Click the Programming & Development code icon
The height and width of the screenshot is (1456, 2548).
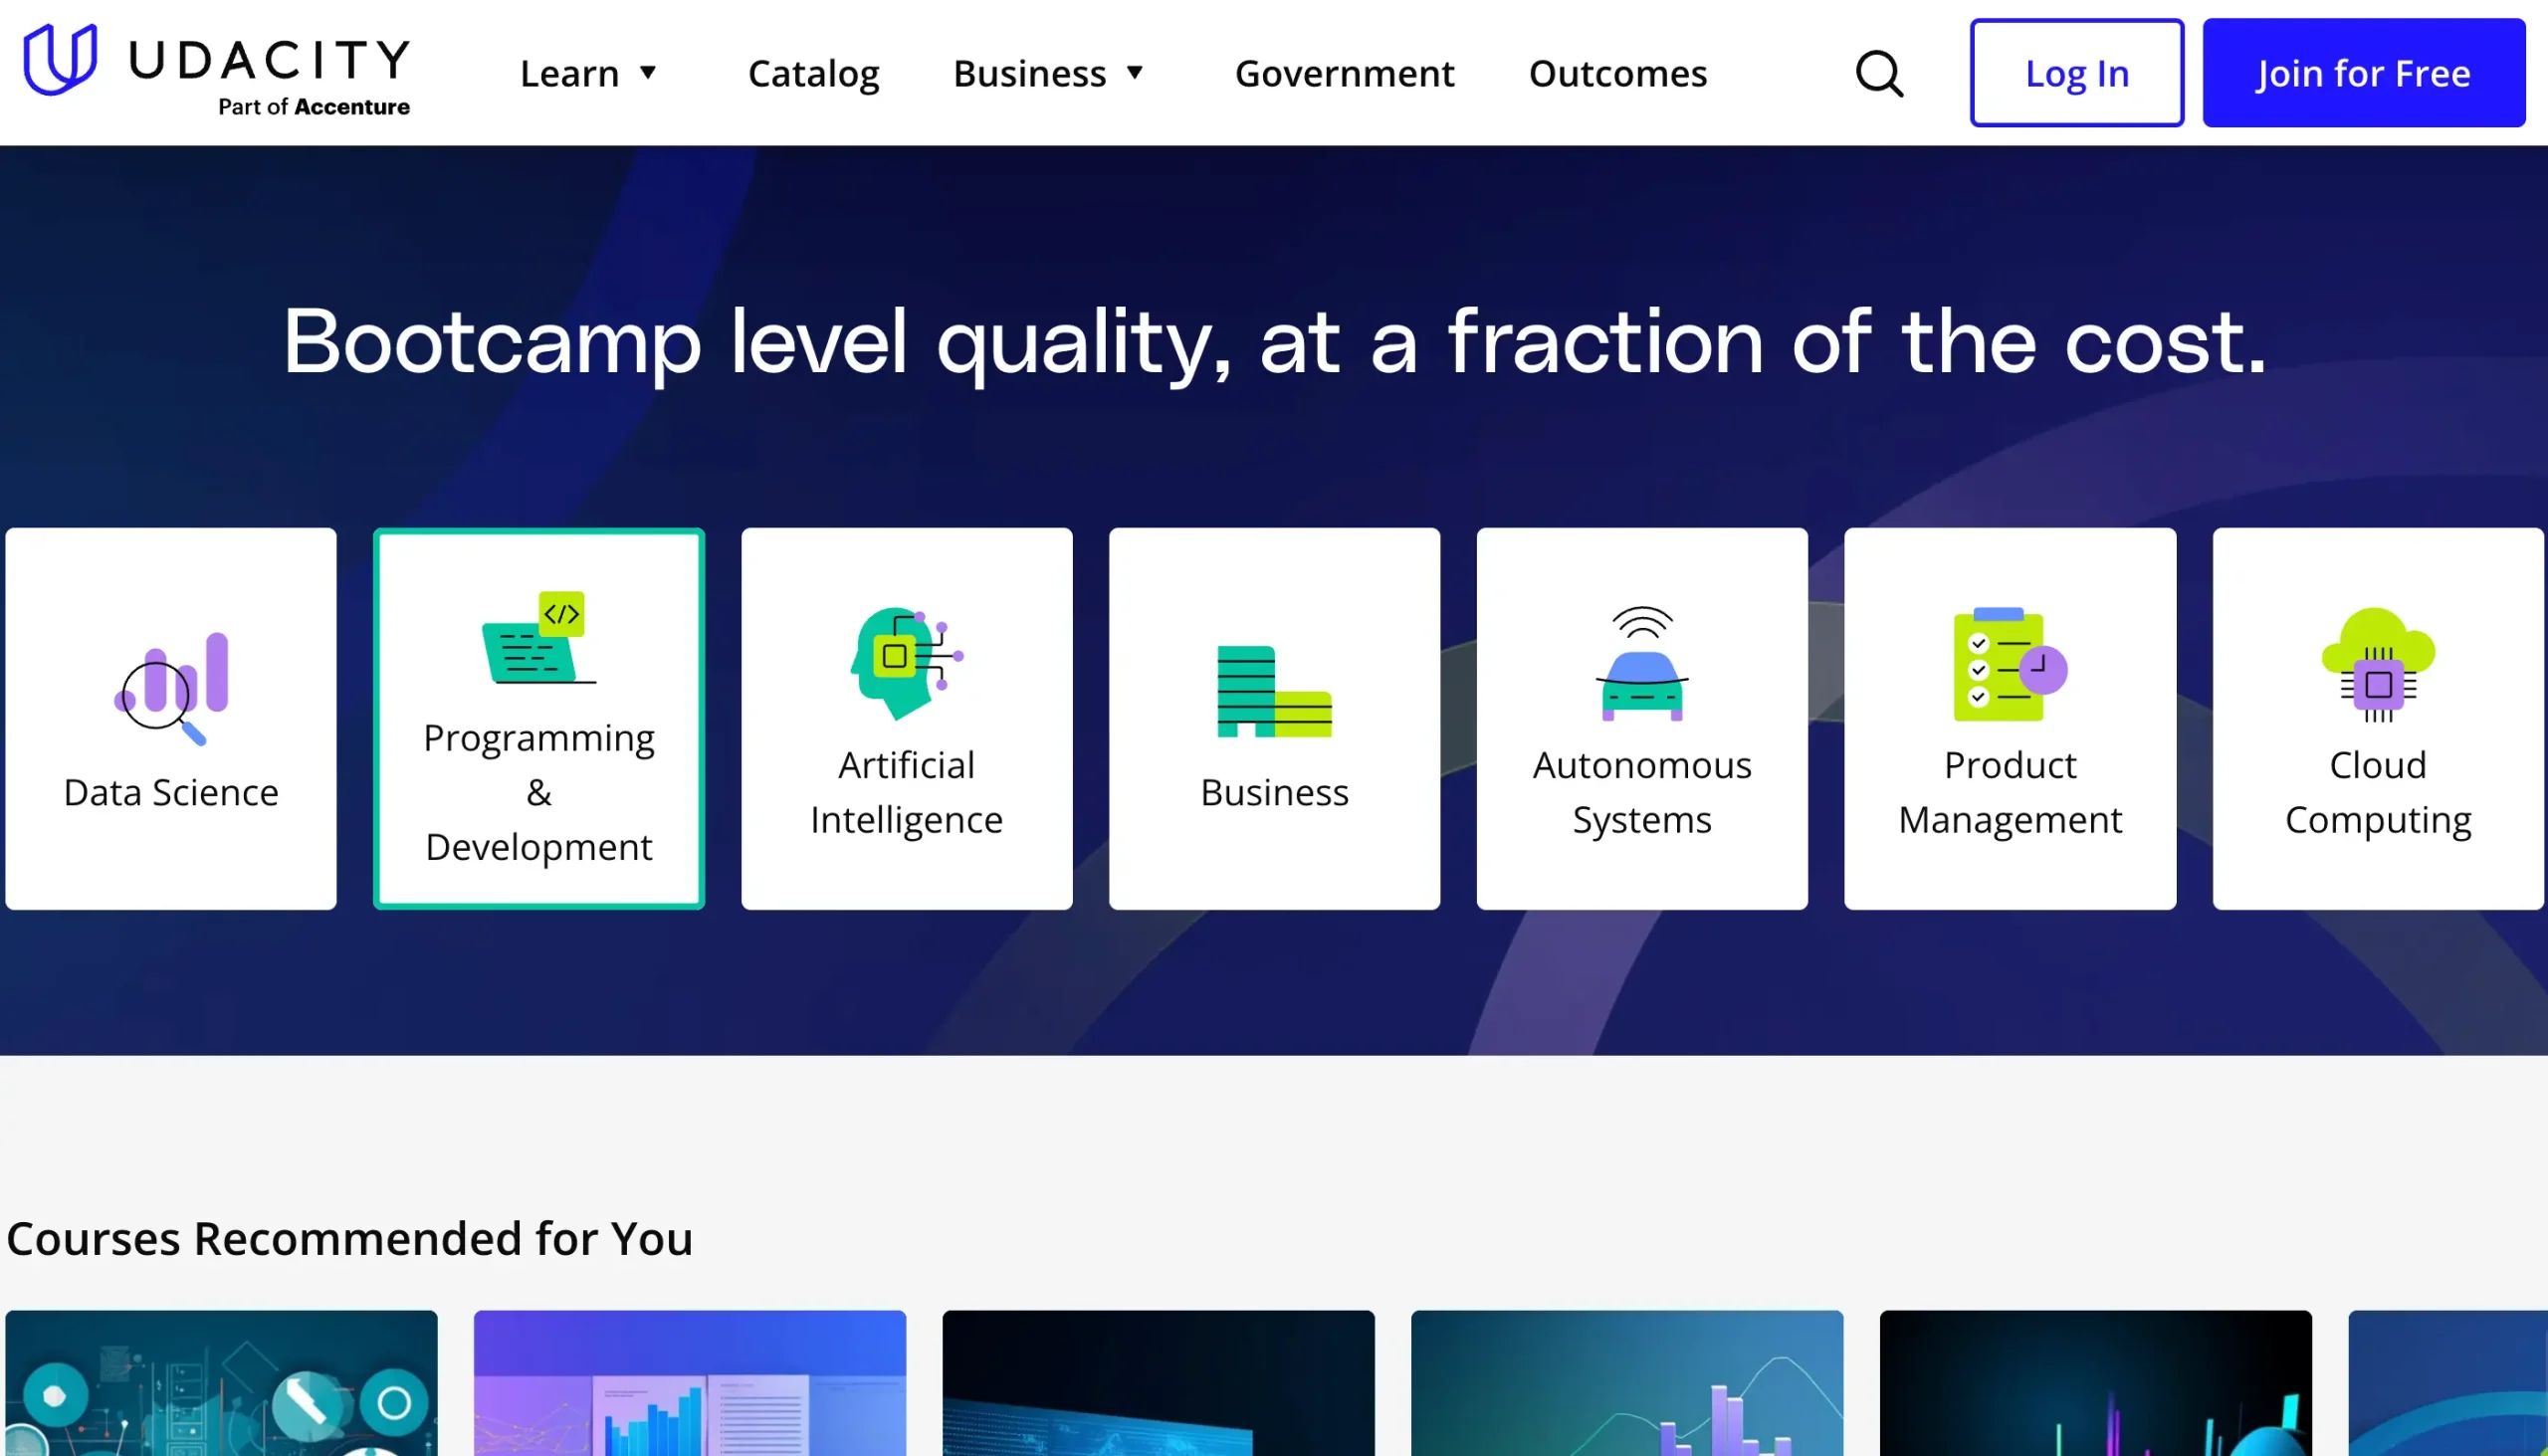coord(539,638)
